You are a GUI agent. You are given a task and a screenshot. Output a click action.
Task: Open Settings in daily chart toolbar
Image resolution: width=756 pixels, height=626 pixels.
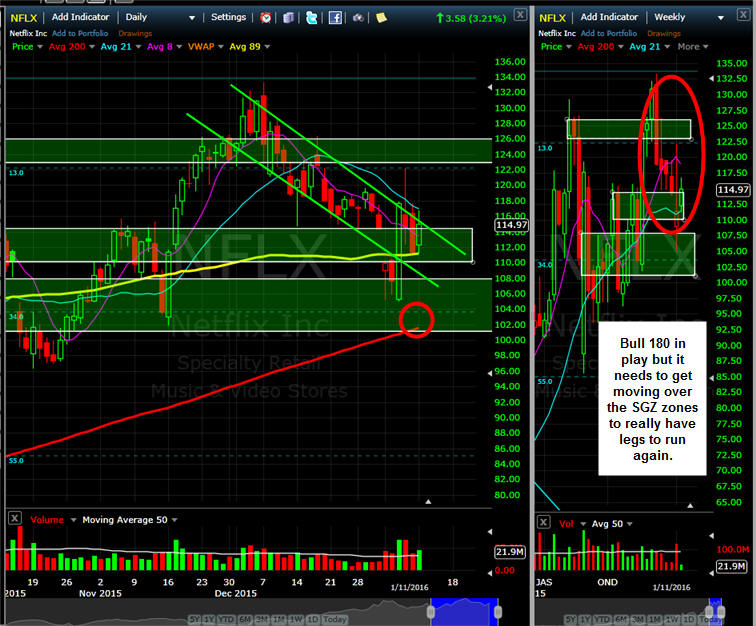coord(229,17)
